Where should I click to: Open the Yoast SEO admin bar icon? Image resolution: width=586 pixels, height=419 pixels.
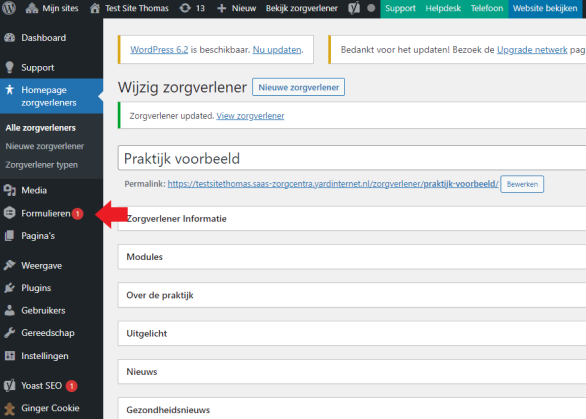[x=354, y=8]
